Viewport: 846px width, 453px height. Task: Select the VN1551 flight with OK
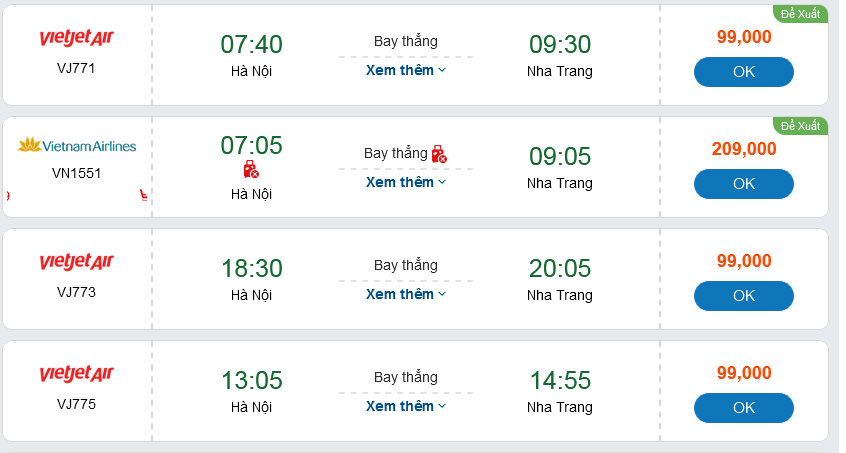coord(743,184)
